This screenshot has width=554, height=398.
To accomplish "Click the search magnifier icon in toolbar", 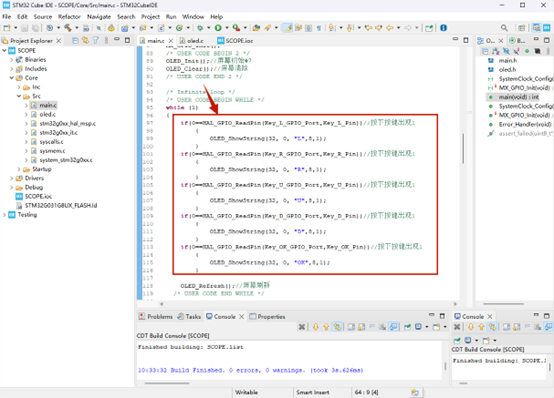I will point(504,28).
